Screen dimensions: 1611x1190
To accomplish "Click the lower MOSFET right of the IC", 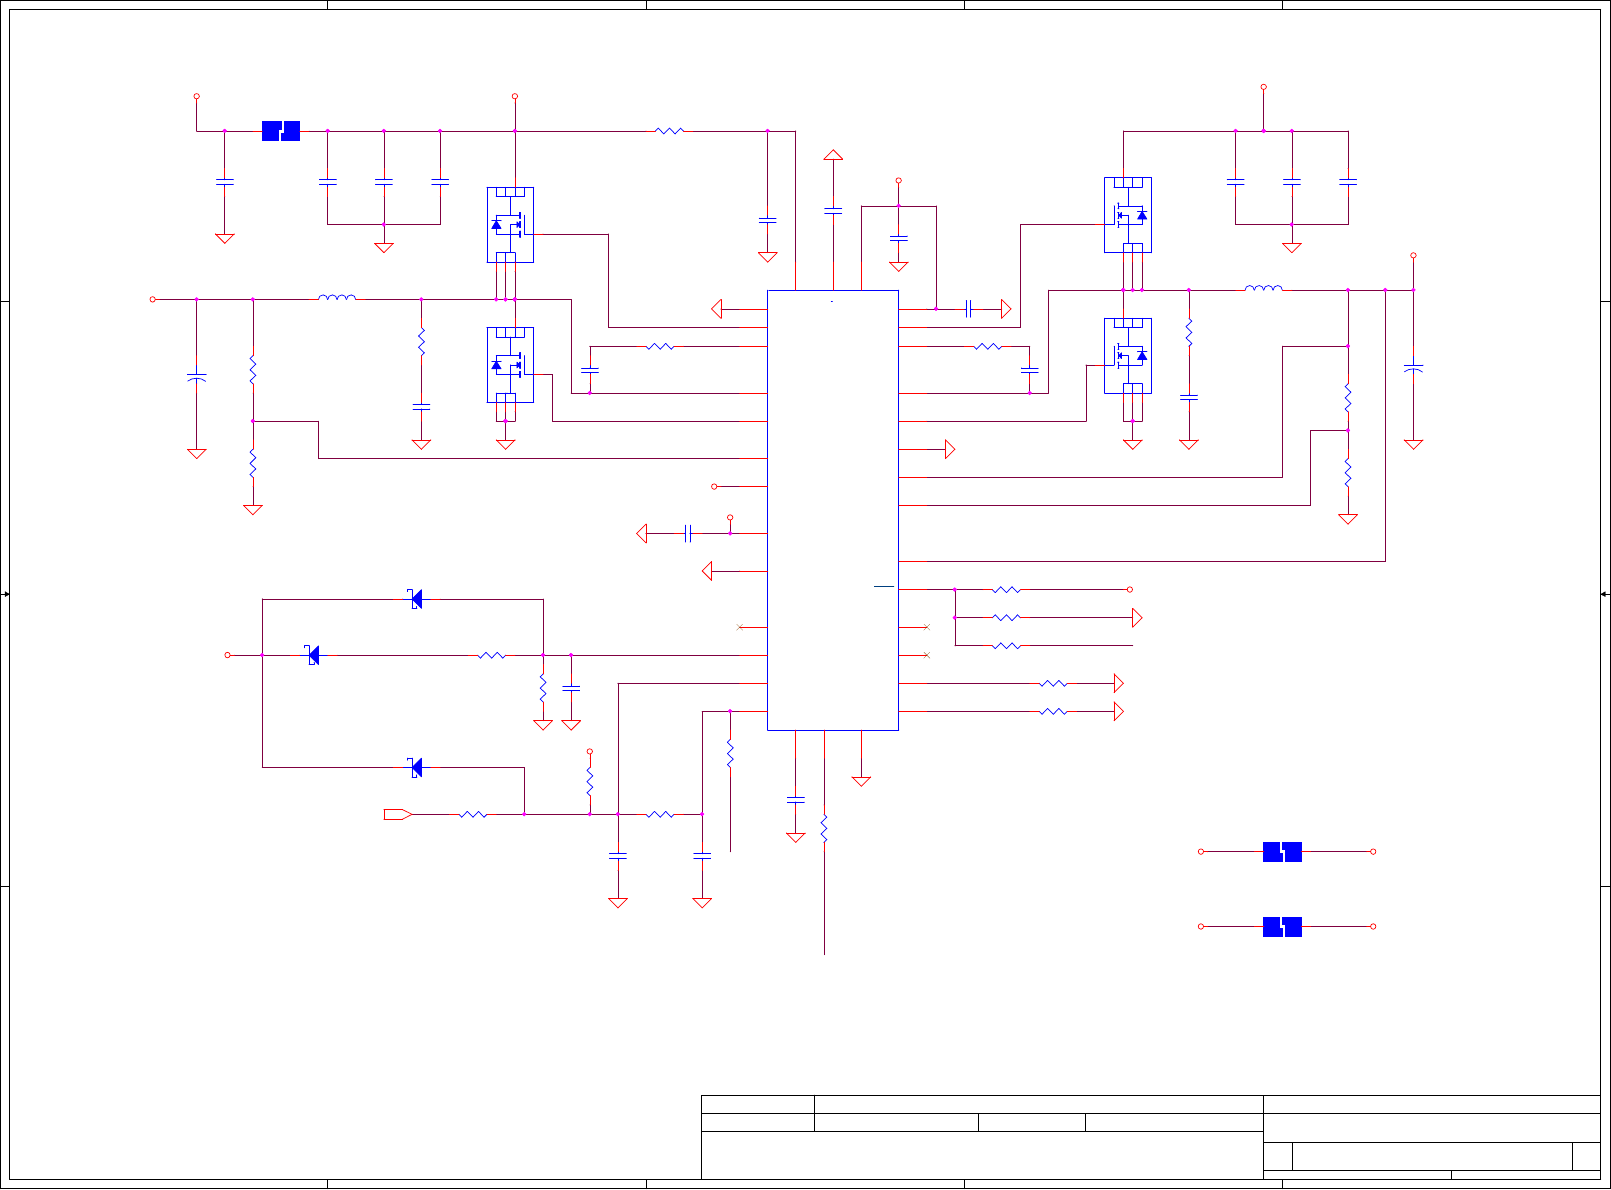I will click(1128, 356).
